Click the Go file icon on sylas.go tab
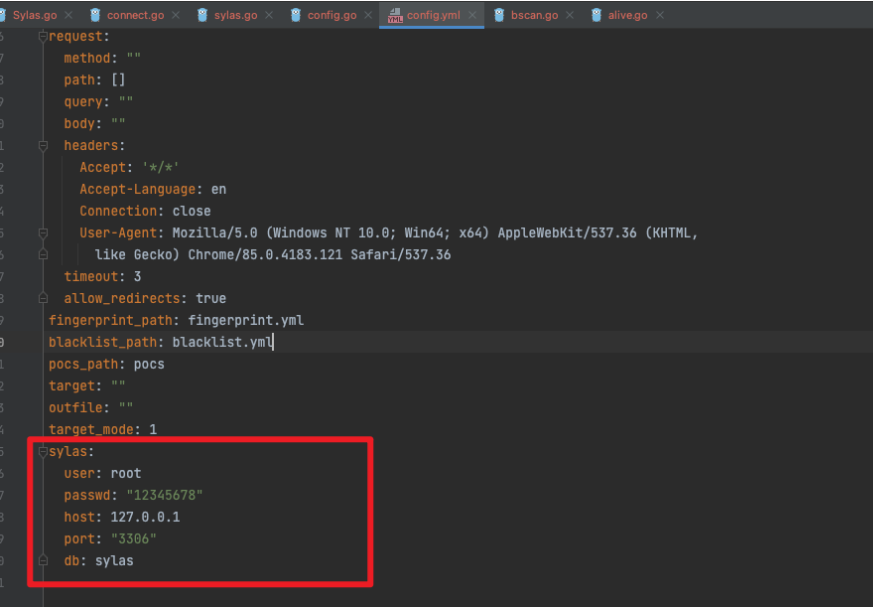873x607 pixels. [x=203, y=15]
